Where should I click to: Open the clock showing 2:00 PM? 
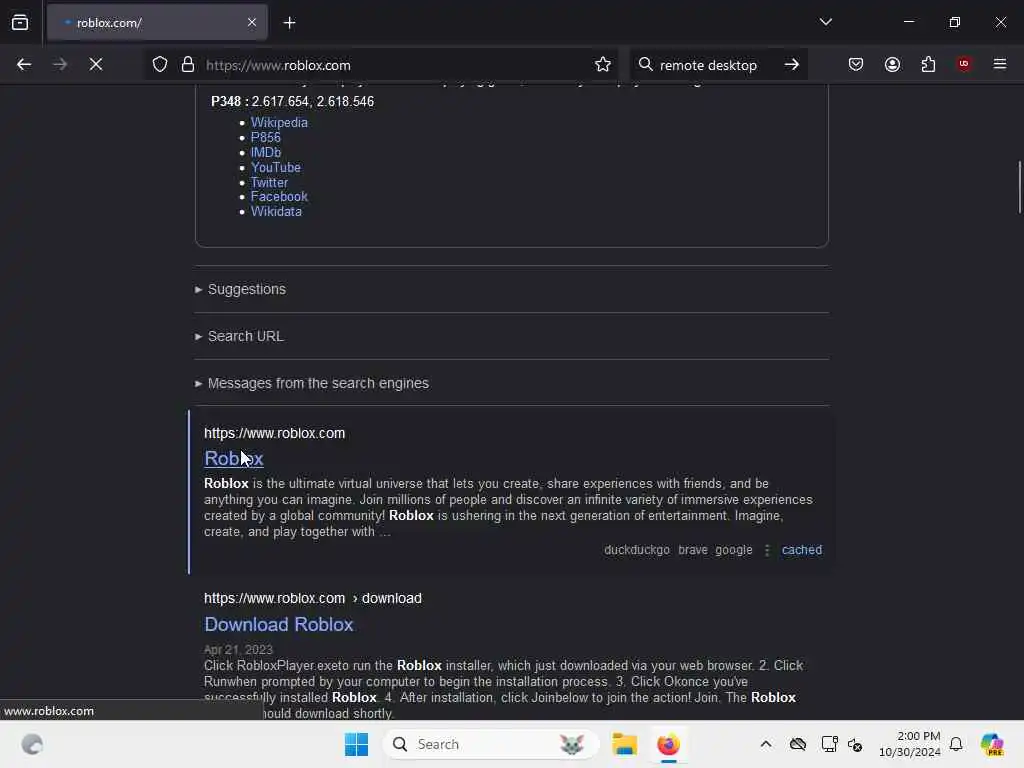pos(910,744)
